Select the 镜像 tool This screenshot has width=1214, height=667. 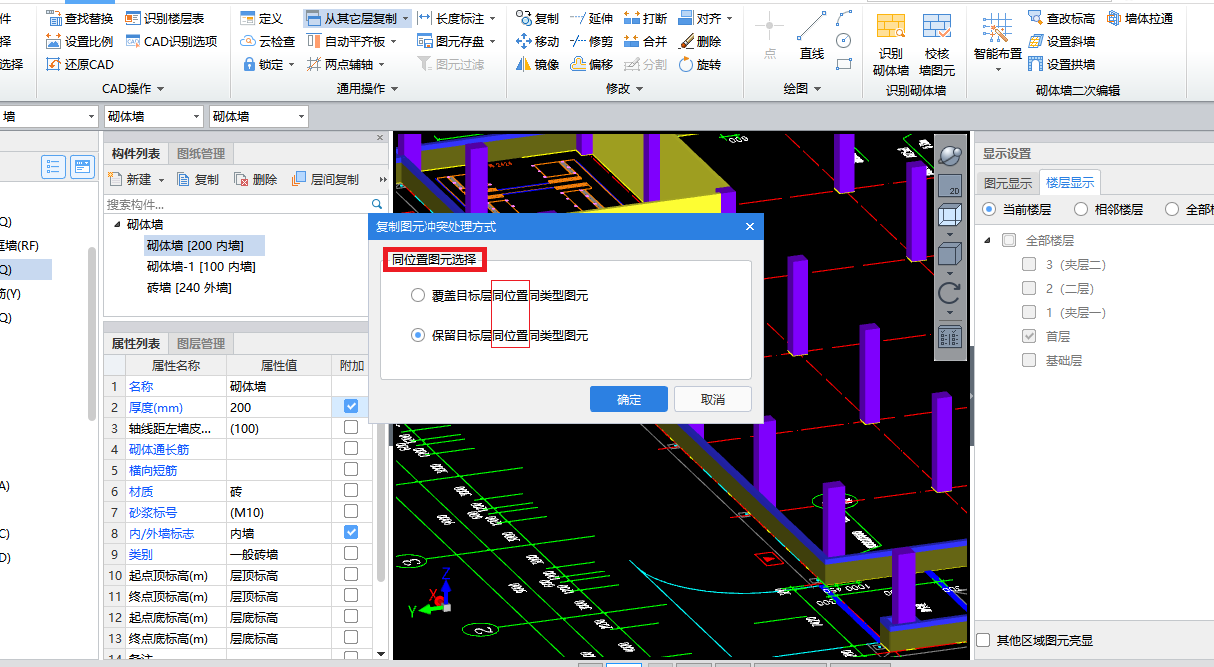(x=538, y=64)
